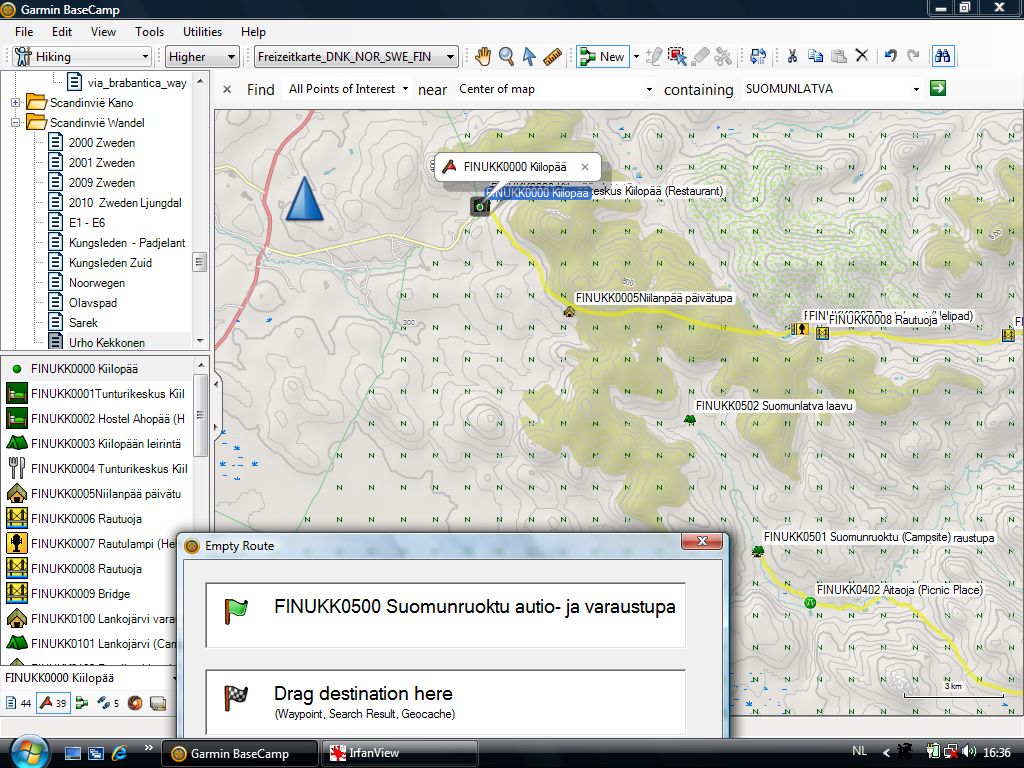Click the Cut scissors icon
Screen dimensions: 1024x768
(x=792, y=57)
